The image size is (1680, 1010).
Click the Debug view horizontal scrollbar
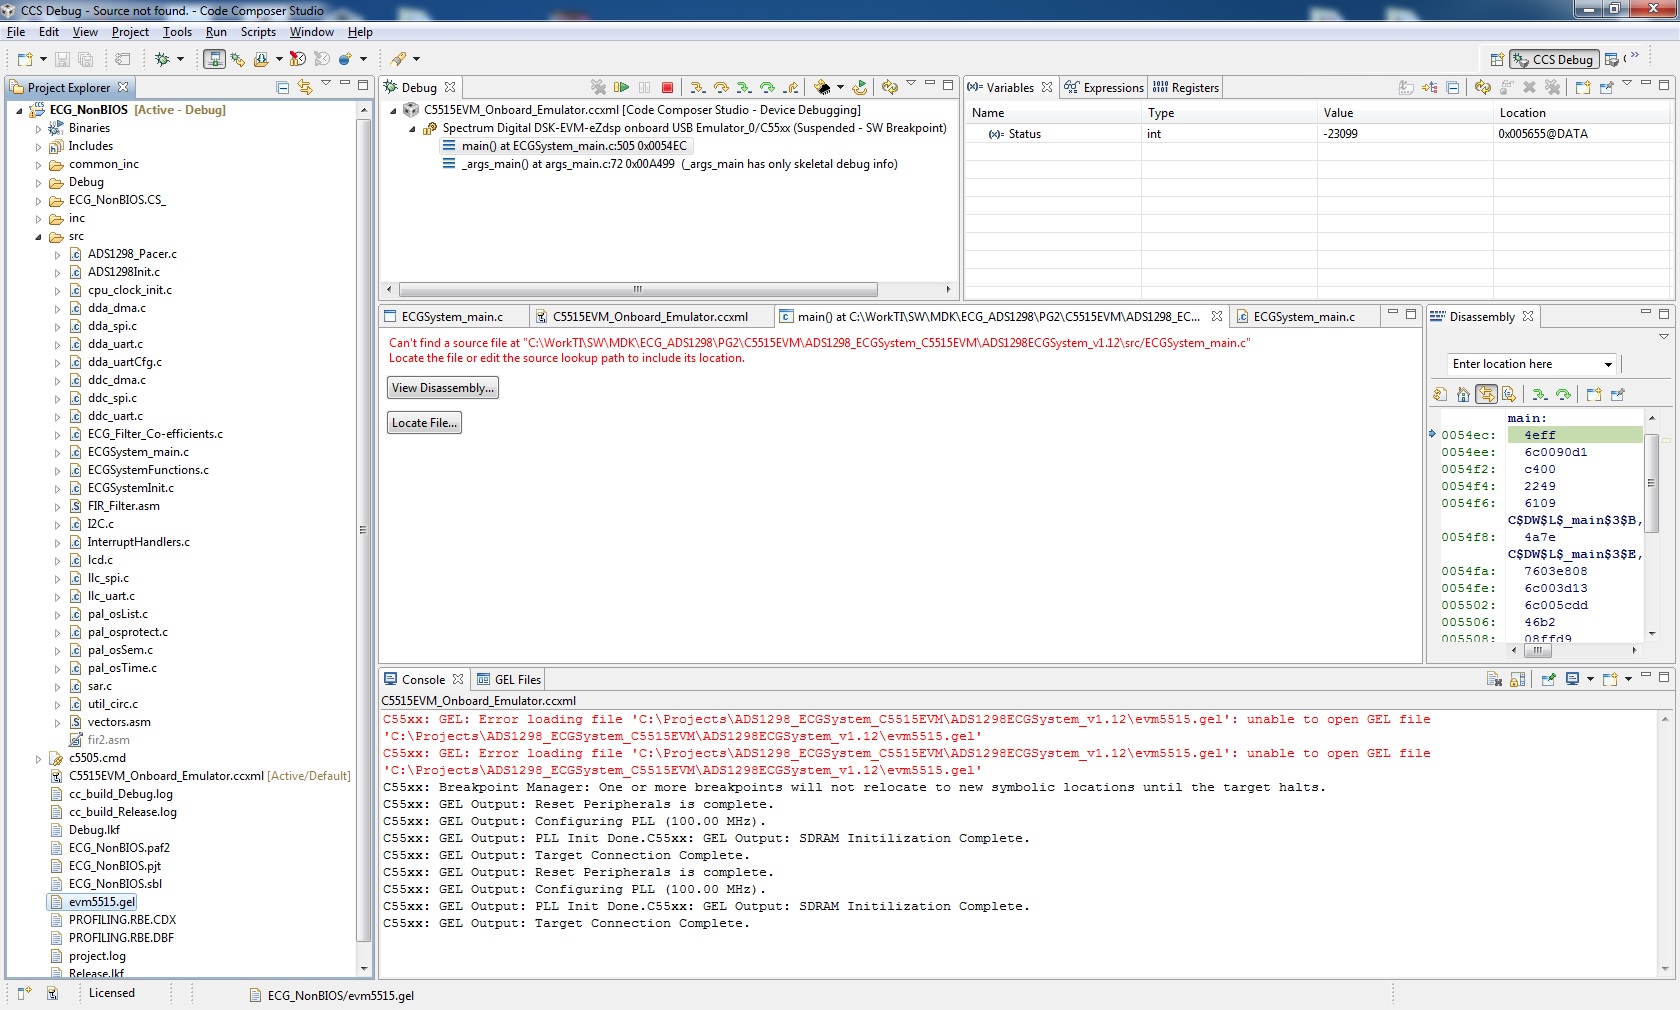coord(638,290)
